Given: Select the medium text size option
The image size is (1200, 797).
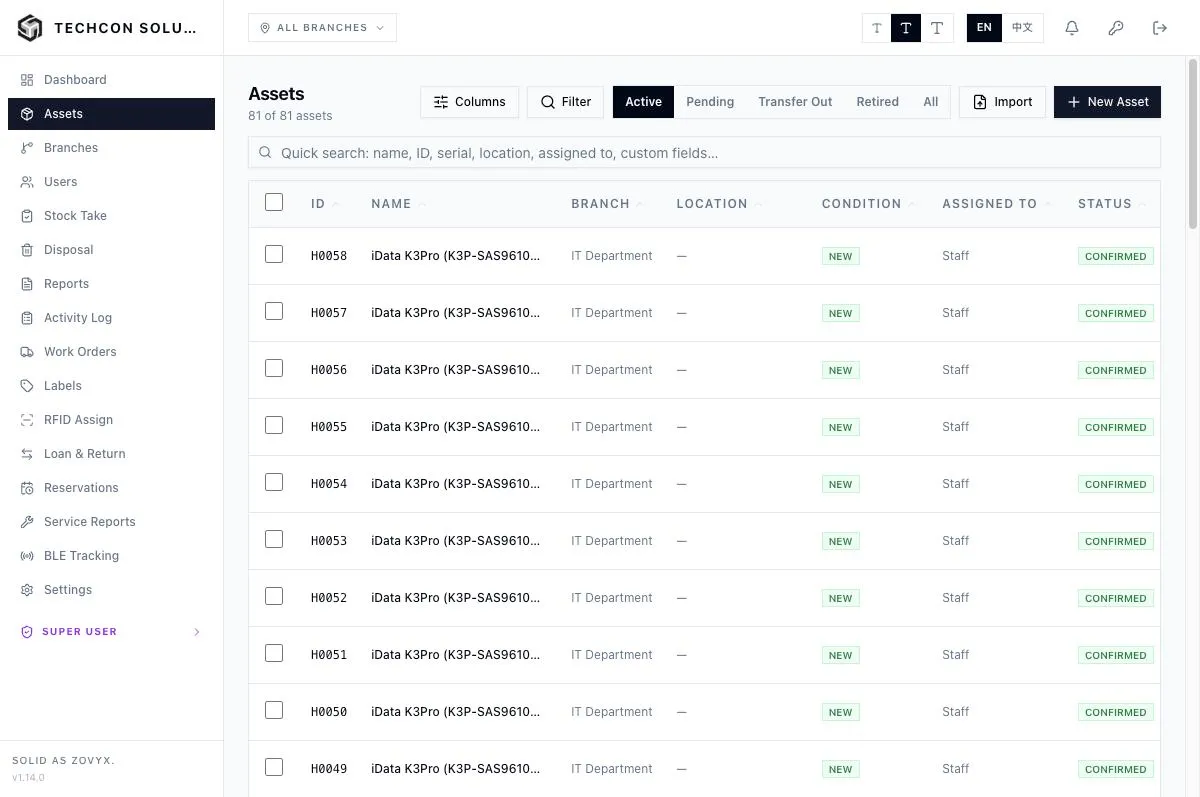Looking at the screenshot, I should 906,28.
